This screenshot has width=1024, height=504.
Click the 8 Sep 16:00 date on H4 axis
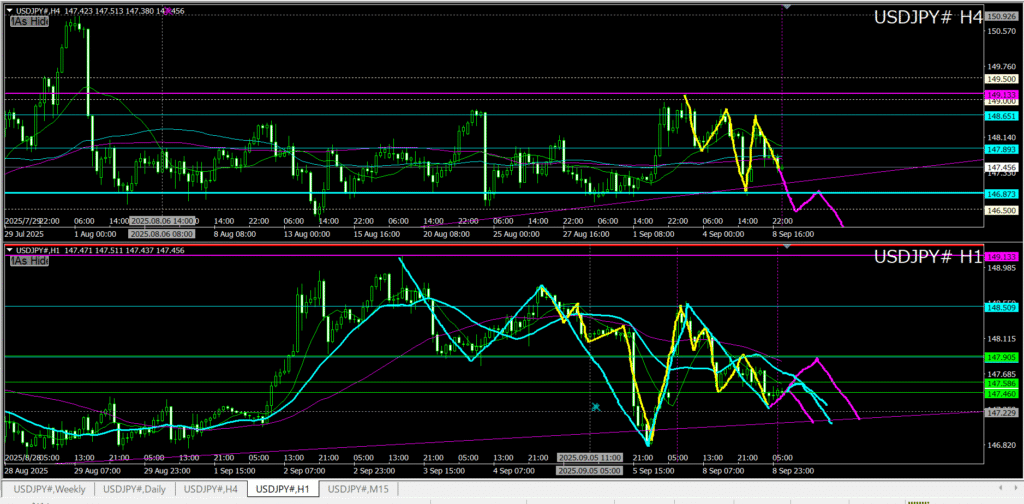click(792, 233)
